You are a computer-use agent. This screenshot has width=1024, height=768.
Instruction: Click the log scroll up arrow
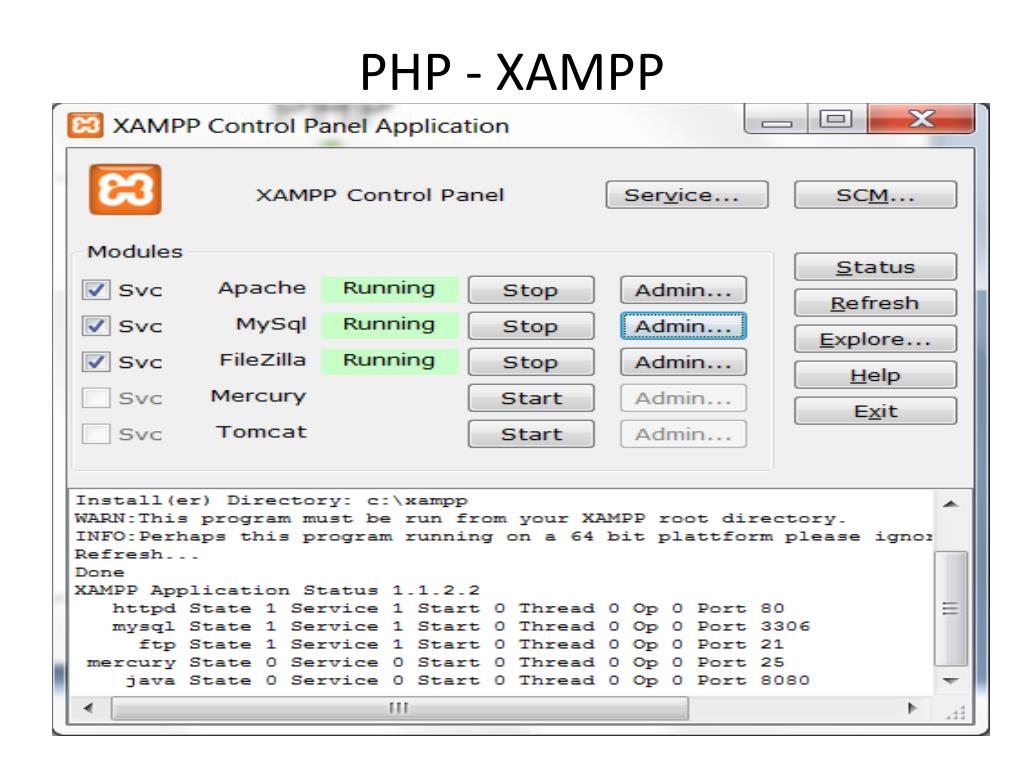(951, 504)
